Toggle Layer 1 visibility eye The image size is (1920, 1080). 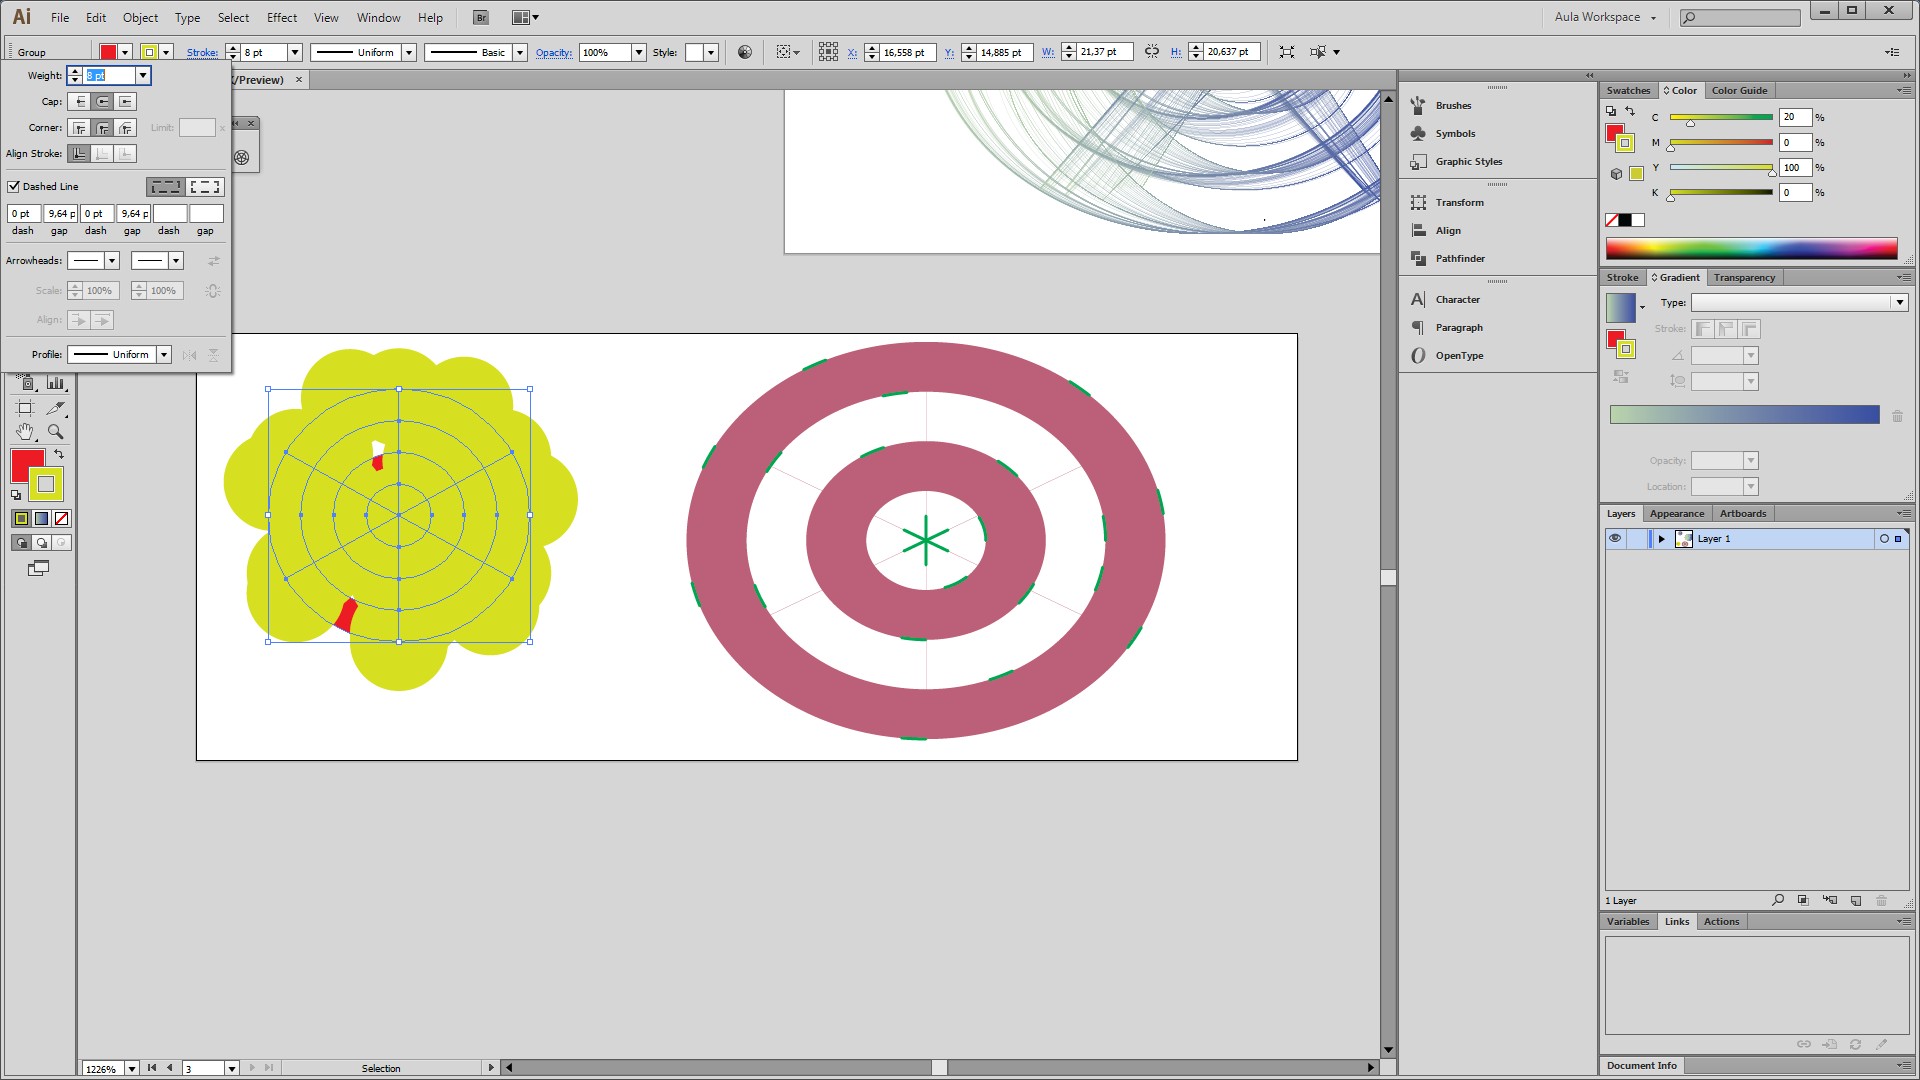click(1614, 538)
